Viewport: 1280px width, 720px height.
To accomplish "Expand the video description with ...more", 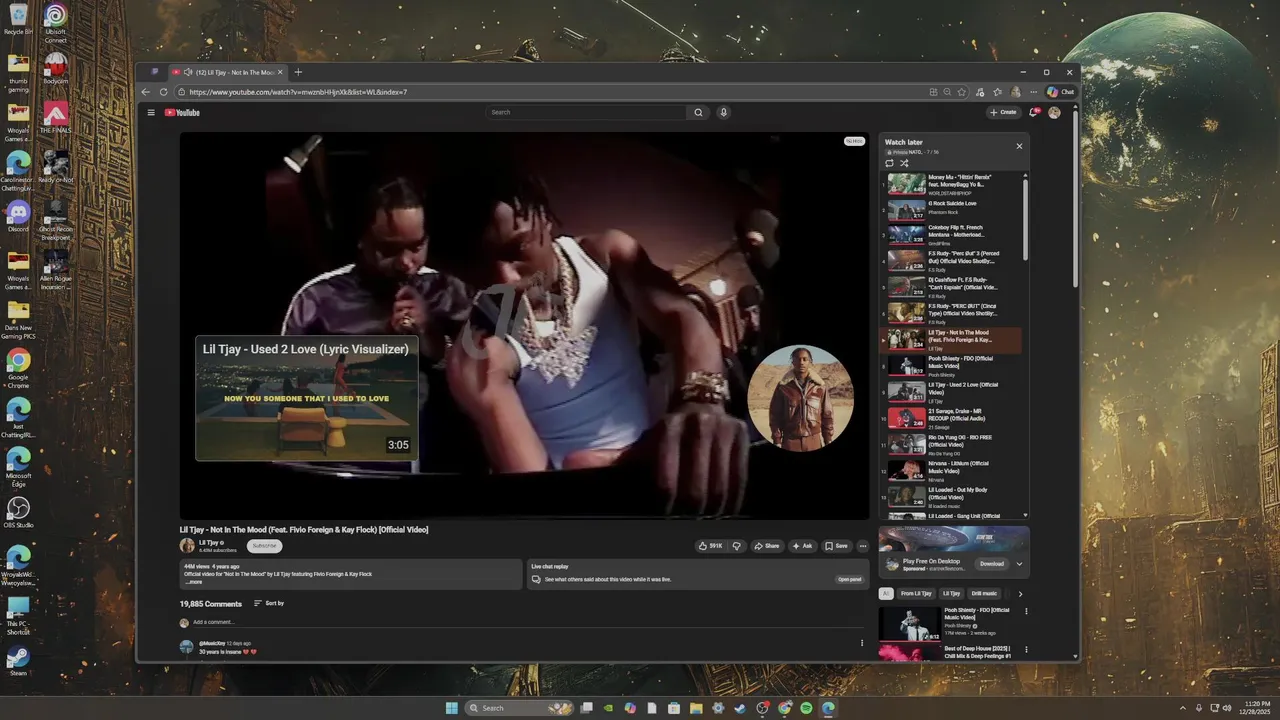I will (194, 582).
